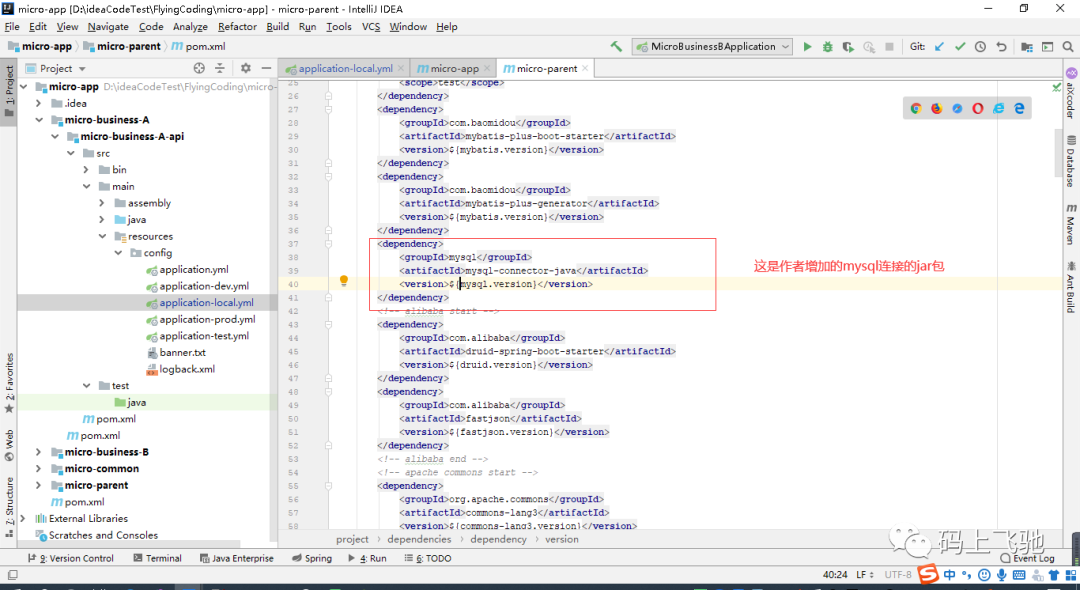
Task: Open the LF line separator selector
Action: tap(865, 574)
